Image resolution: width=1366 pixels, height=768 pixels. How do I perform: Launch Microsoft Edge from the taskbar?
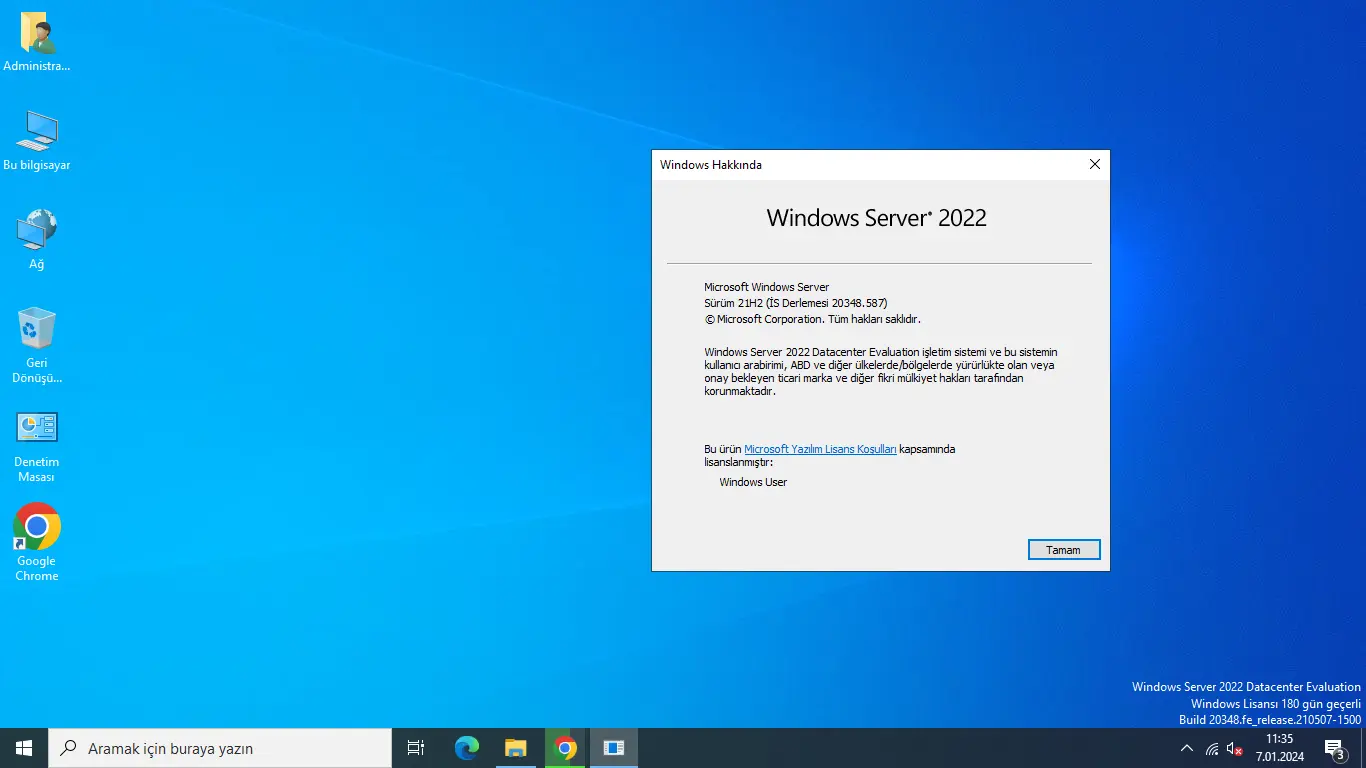click(x=467, y=748)
